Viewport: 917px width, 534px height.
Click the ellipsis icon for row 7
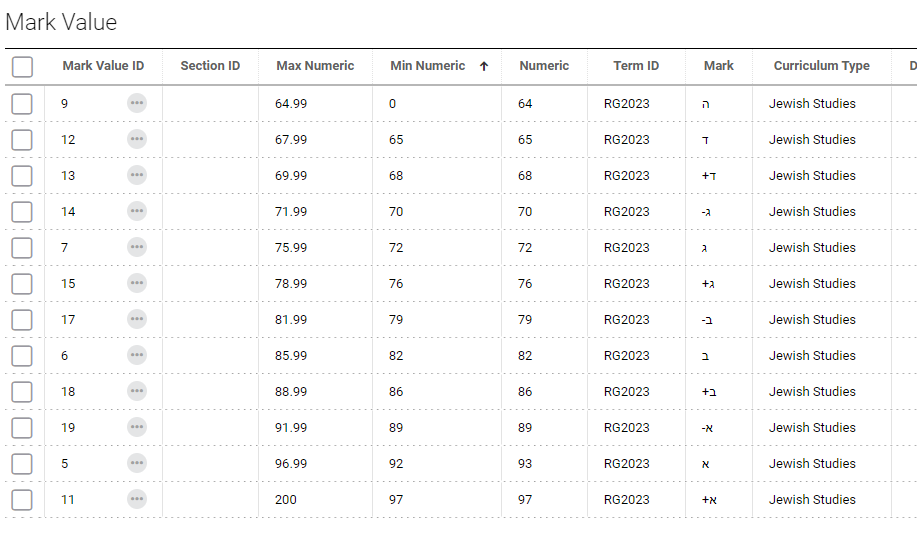point(137,247)
